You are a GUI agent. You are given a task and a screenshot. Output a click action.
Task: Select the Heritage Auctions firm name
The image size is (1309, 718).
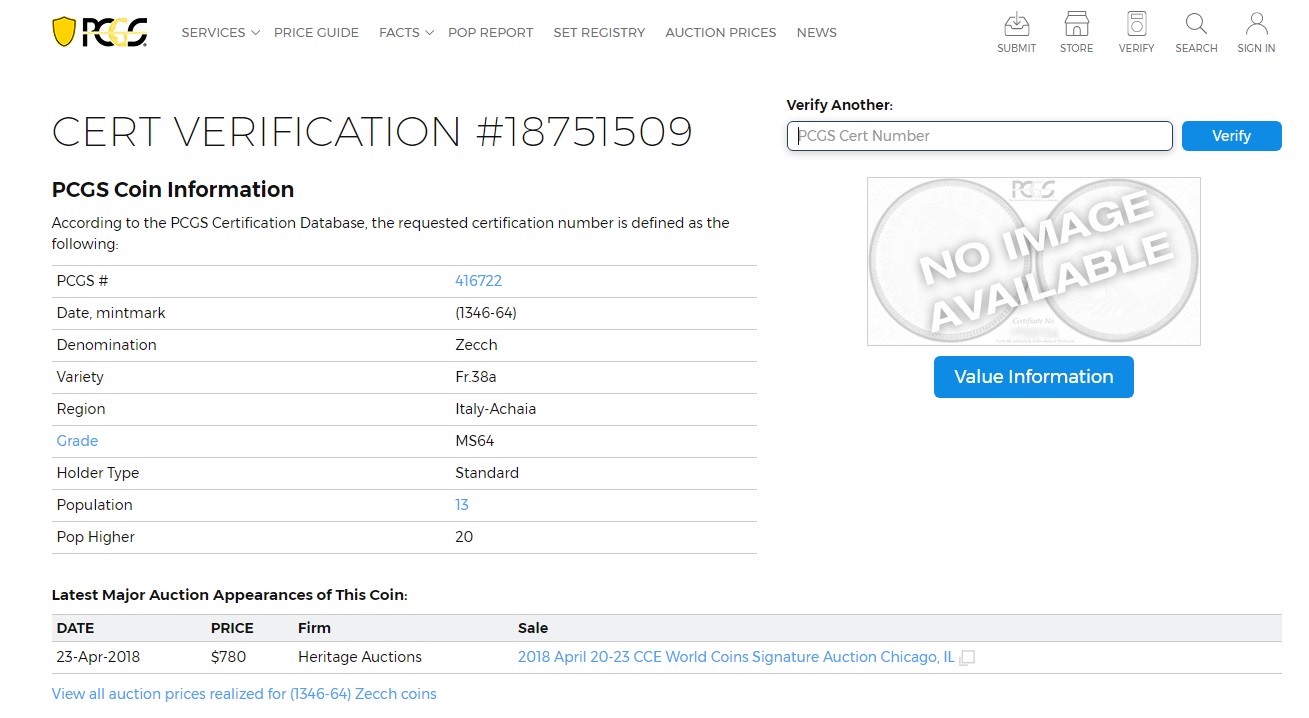360,657
